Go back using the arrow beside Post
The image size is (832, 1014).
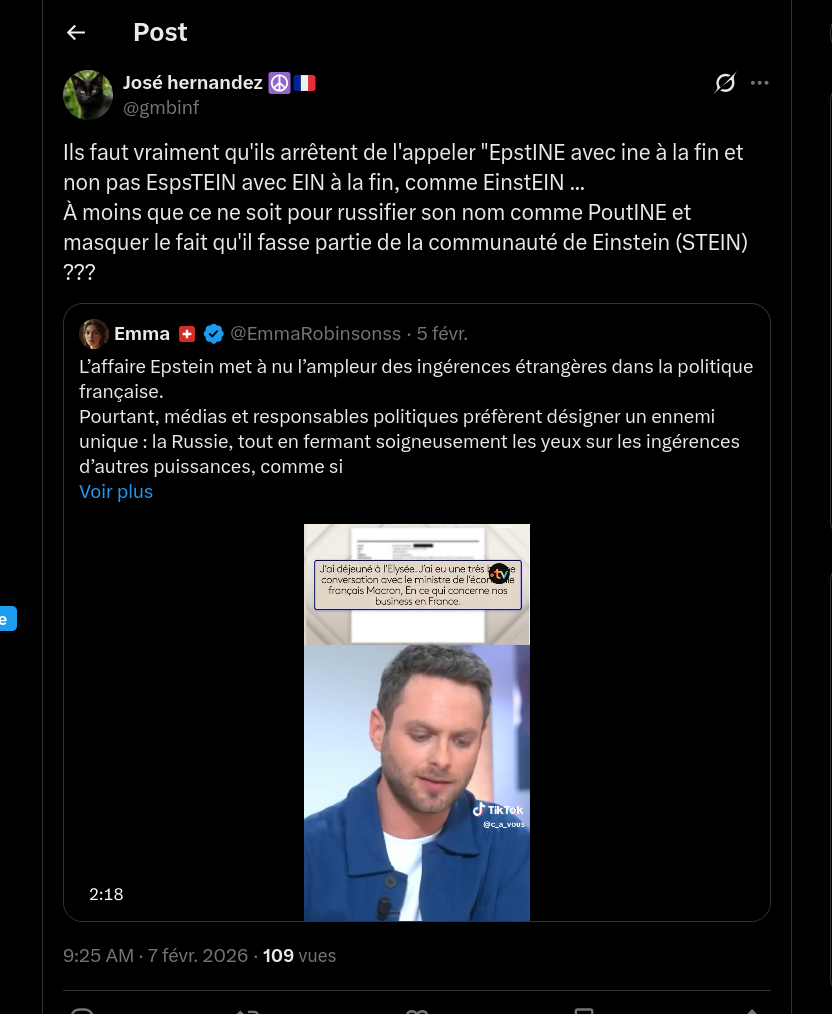[76, 32]
